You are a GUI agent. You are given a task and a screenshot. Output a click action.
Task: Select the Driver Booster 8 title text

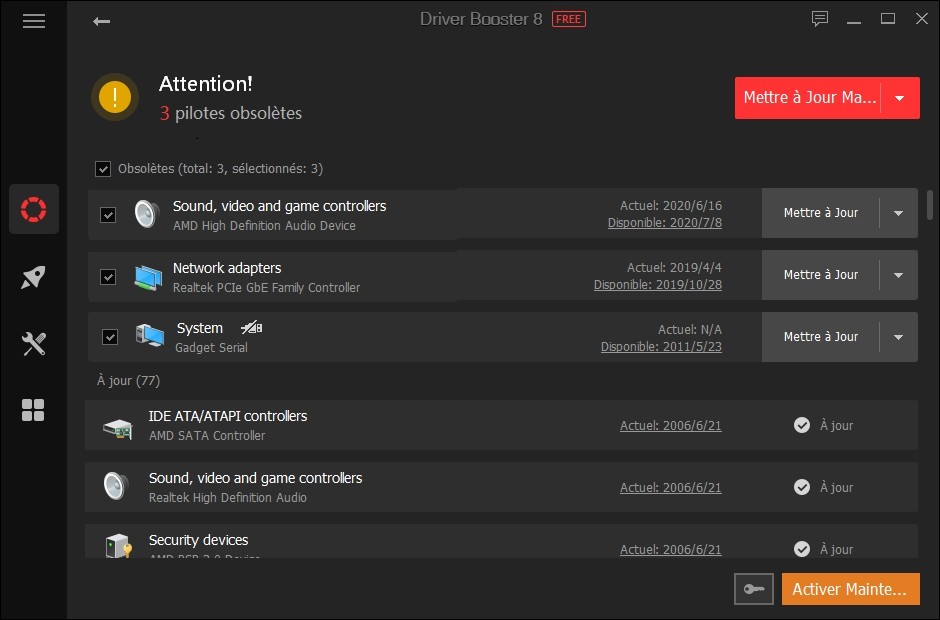(x=481, y=19)
